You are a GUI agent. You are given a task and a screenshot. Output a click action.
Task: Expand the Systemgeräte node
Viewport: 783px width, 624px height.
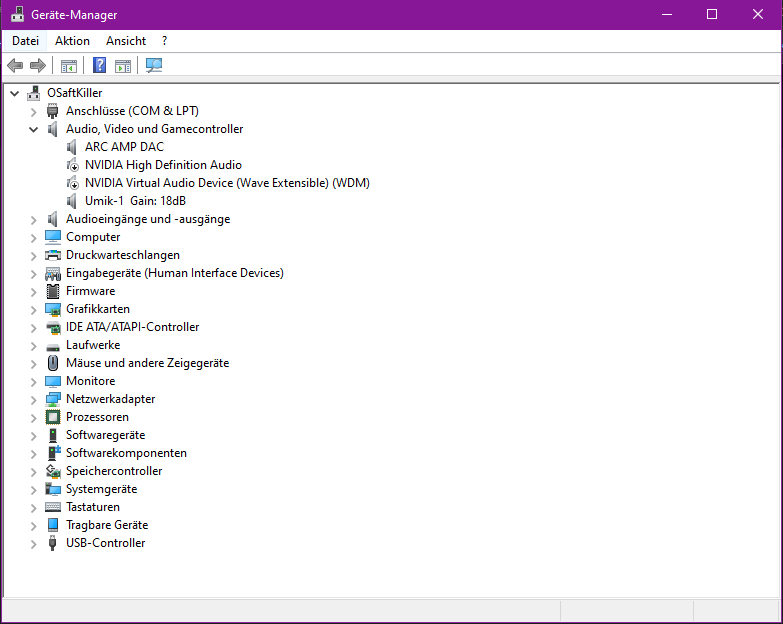coord(33,489)
